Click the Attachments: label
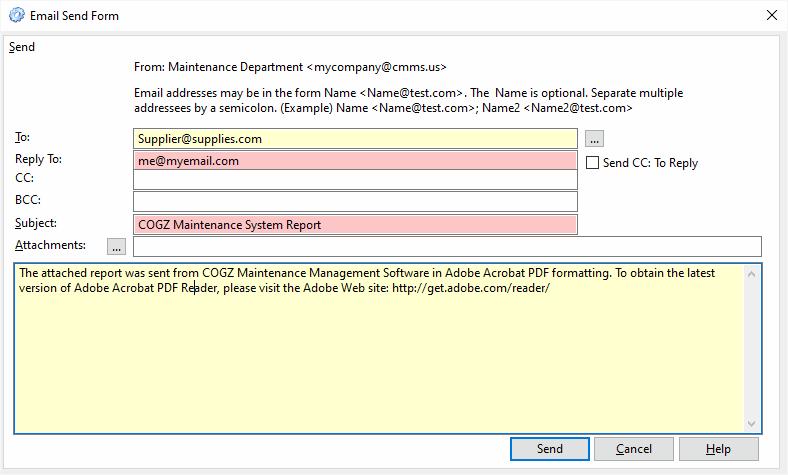The image size is (788, 475). pyautogui.click(x=50, y=245)
